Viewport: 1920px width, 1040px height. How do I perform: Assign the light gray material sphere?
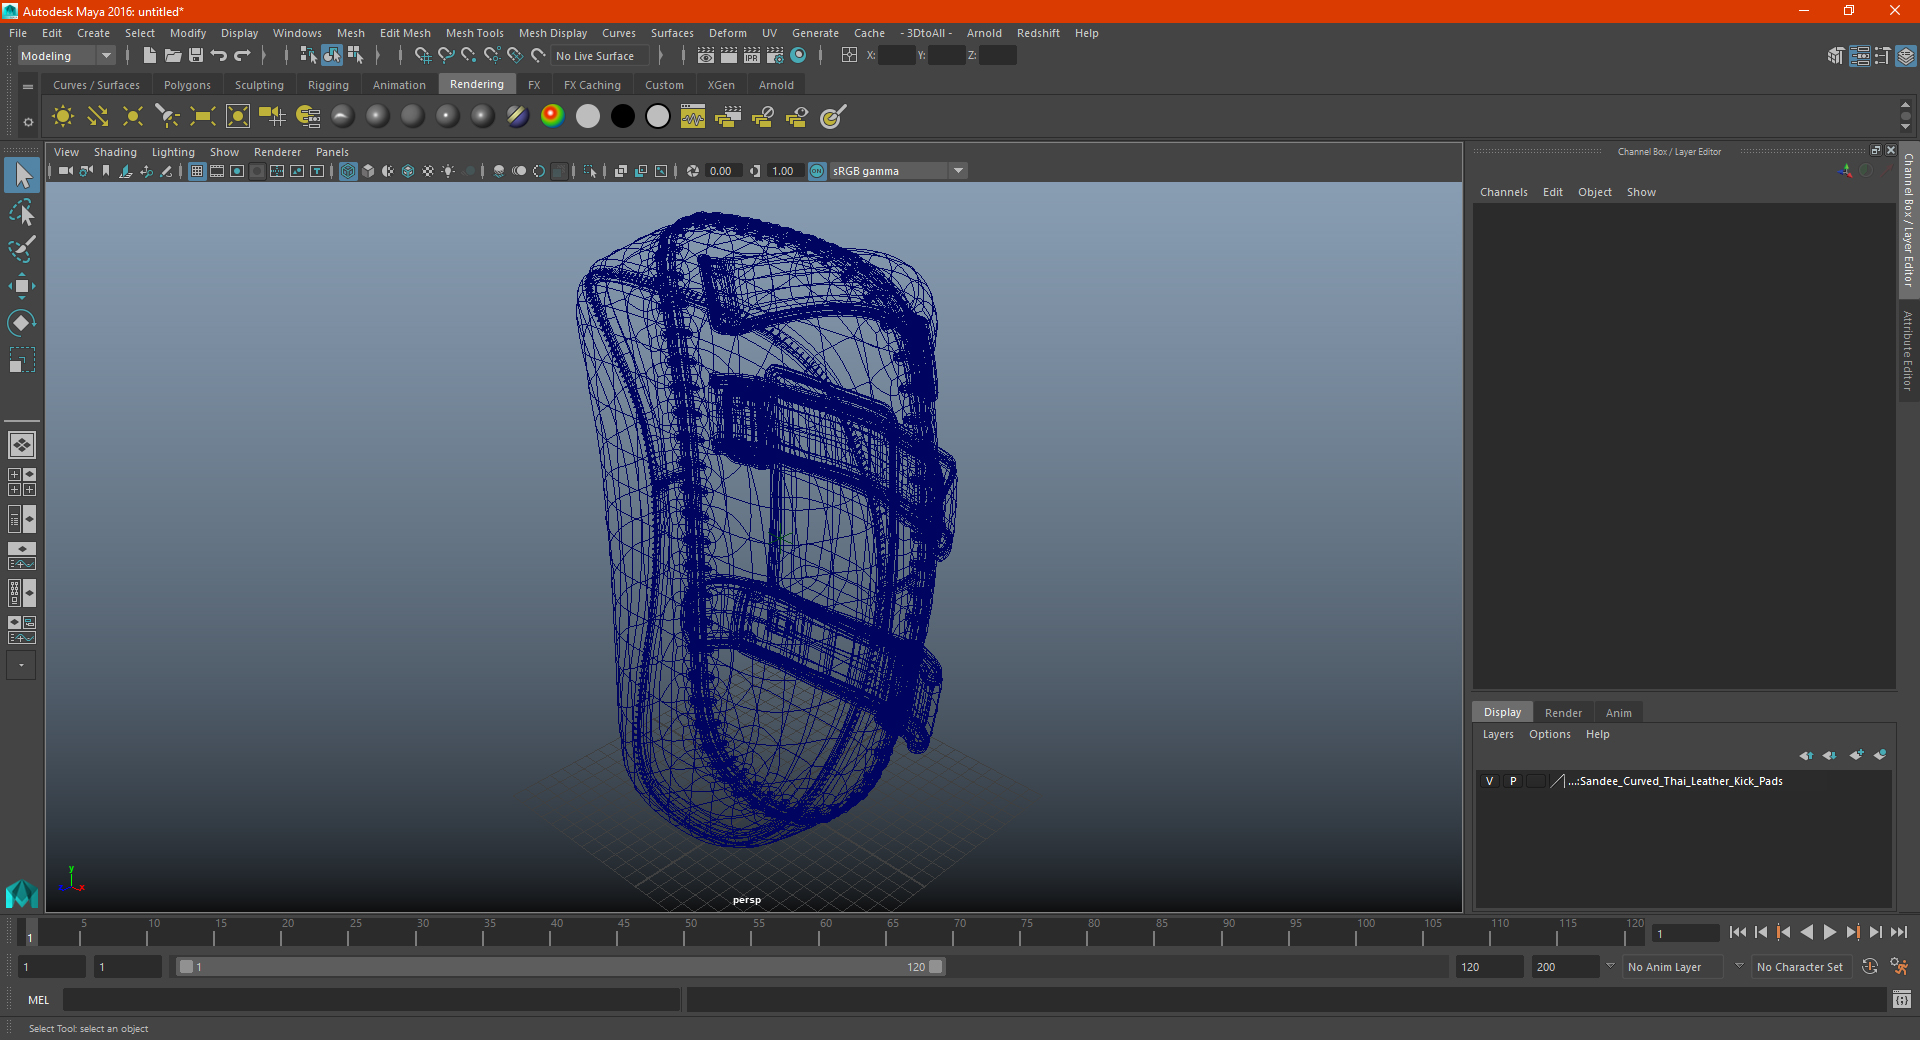pos(588,117)
